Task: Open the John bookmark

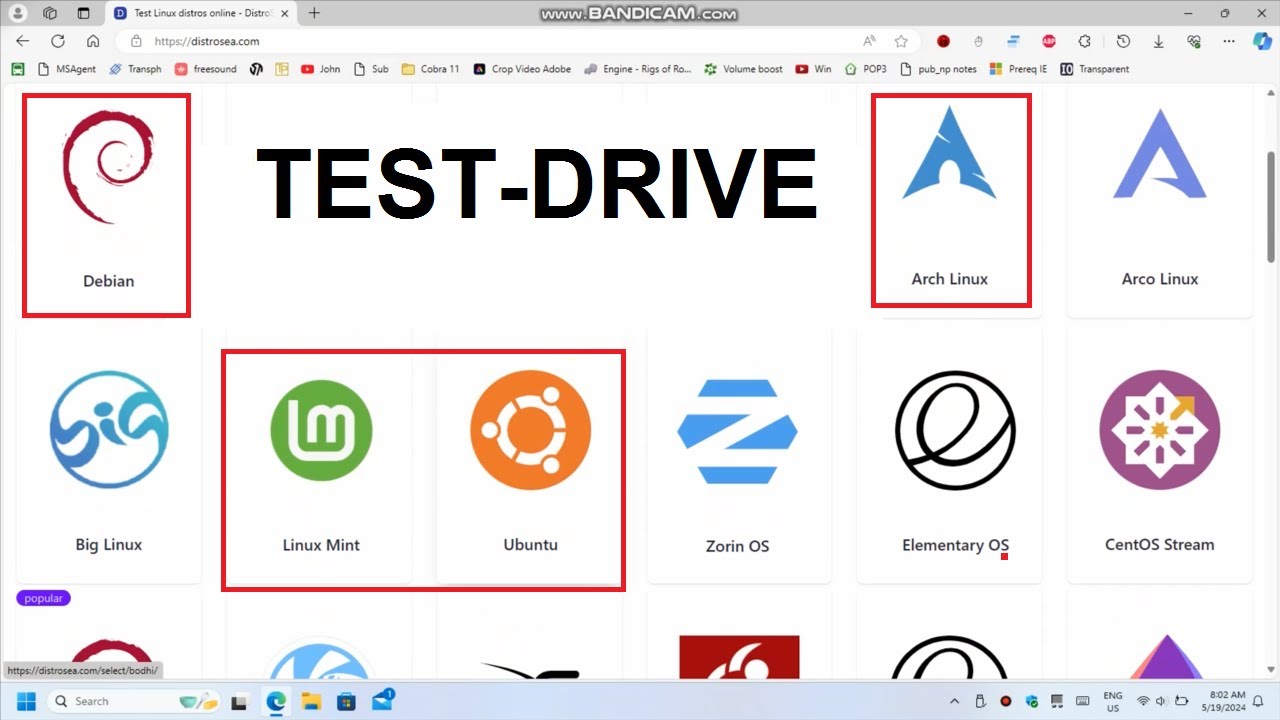Action: pyautogui.click(x=321, y=69)
